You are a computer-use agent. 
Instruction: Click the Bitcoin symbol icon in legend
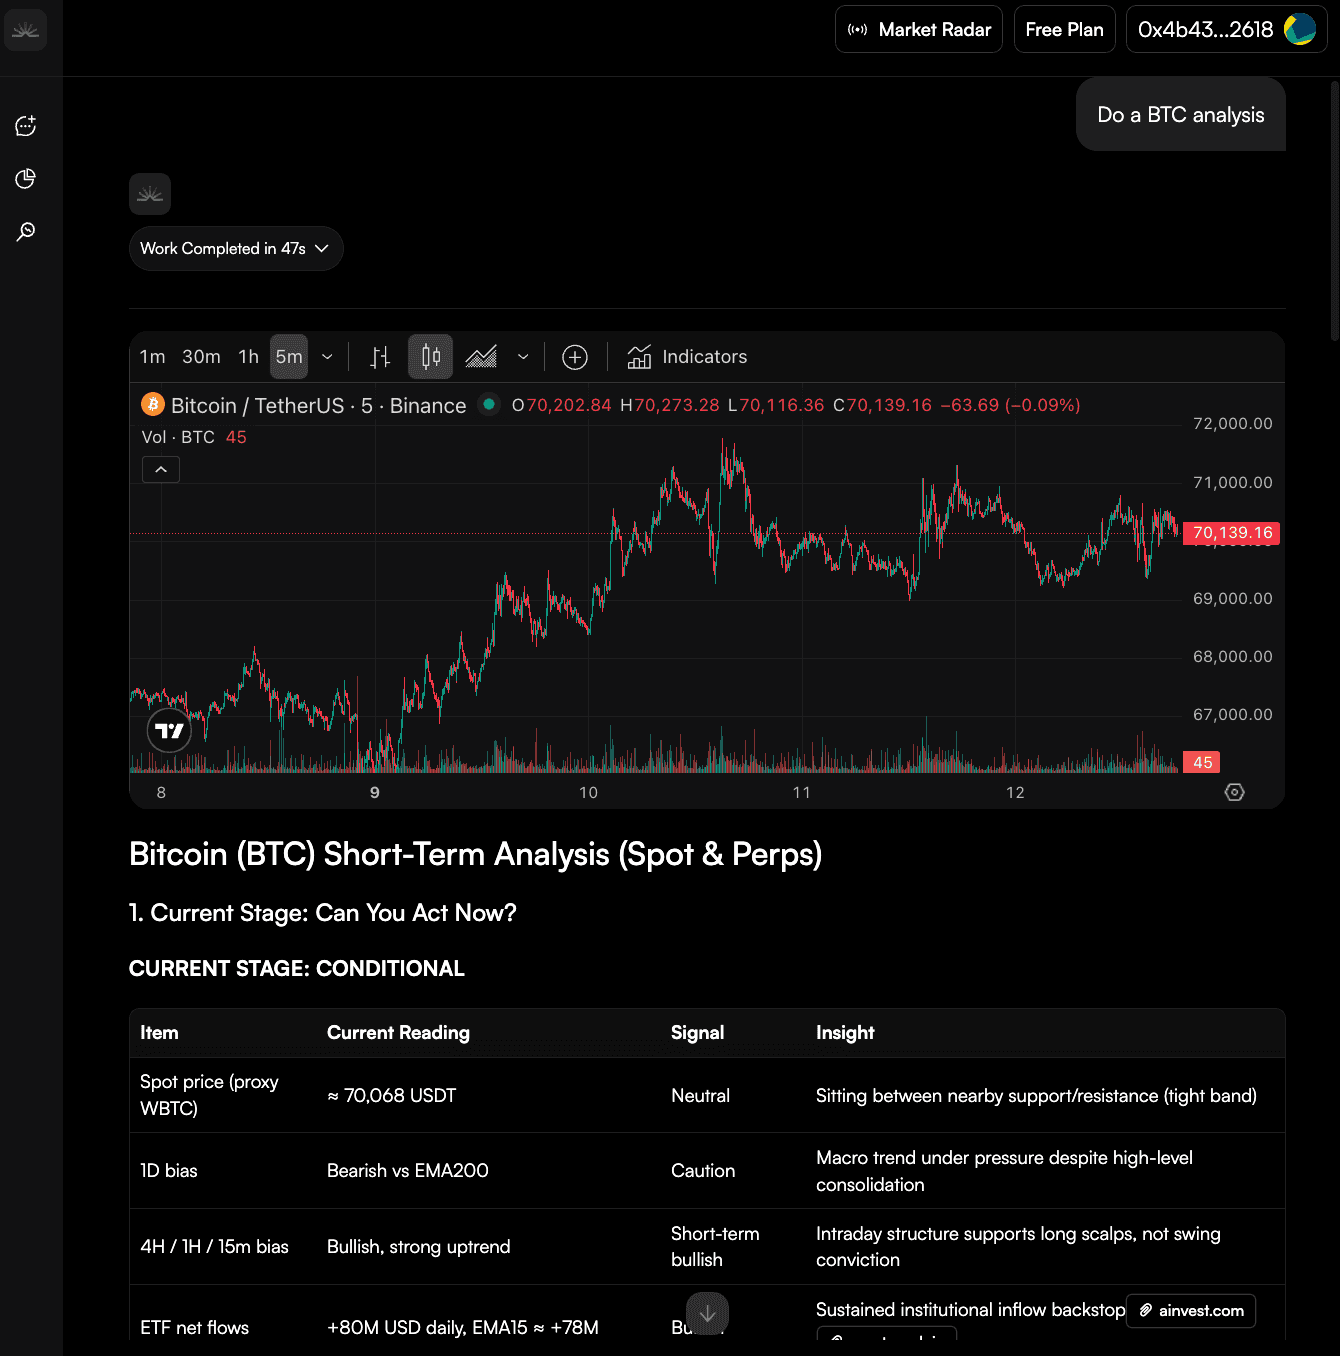pyautogui.click(x=153, y=404)
